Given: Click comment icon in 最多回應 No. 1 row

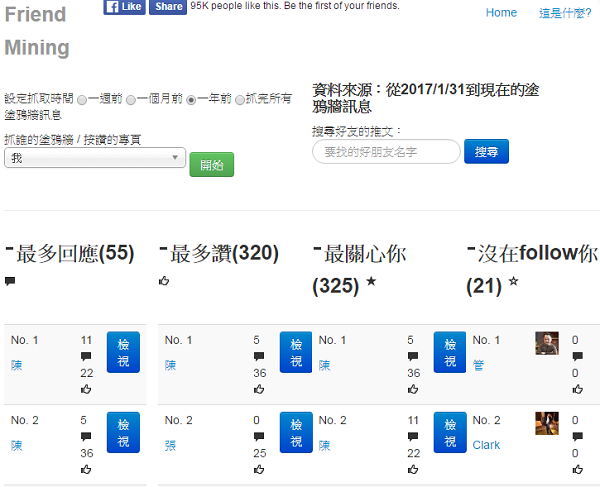Looking at the screenshot, I should [x=85, y=356].
